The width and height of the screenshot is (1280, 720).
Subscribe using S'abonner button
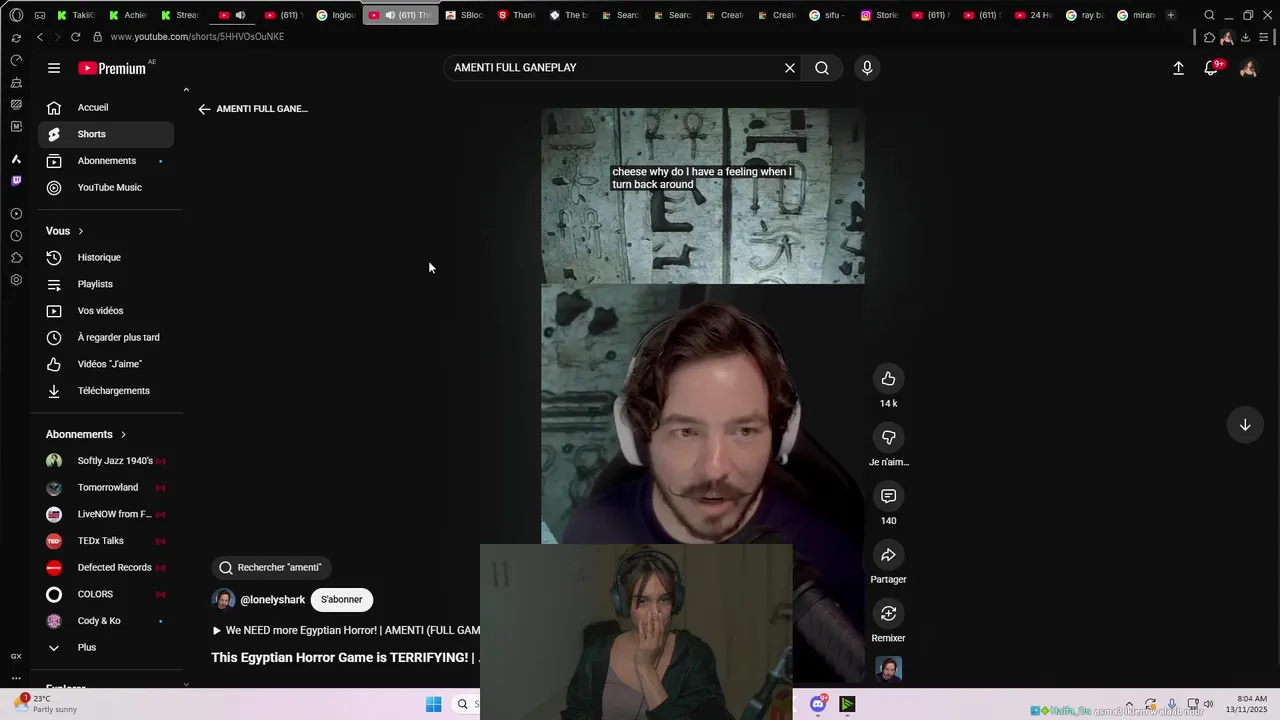(x=341, y=600)
